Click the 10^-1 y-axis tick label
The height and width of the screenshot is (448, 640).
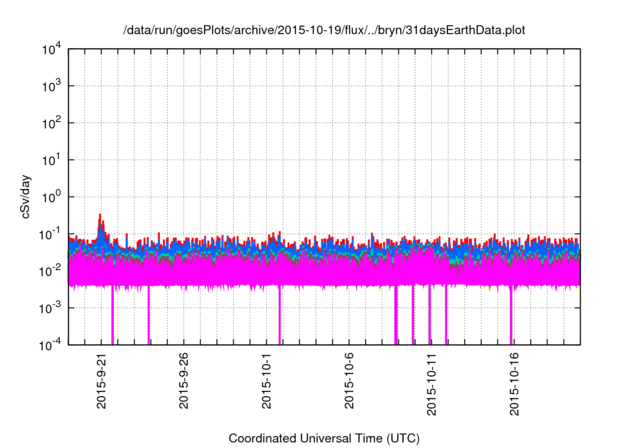pyautogui.click(x=51, y=234)
